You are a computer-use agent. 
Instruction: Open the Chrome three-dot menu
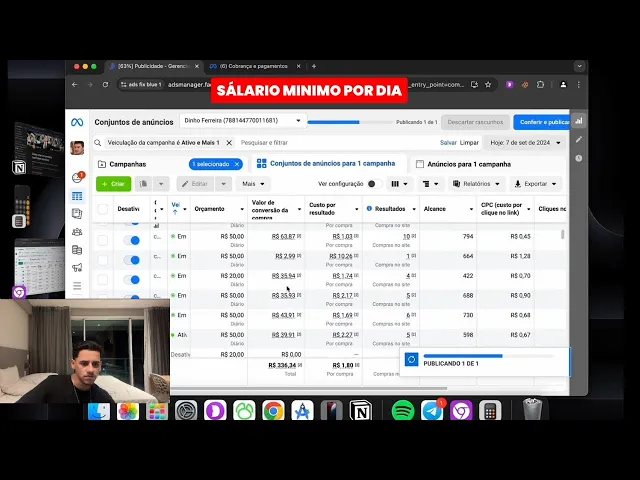578,84
